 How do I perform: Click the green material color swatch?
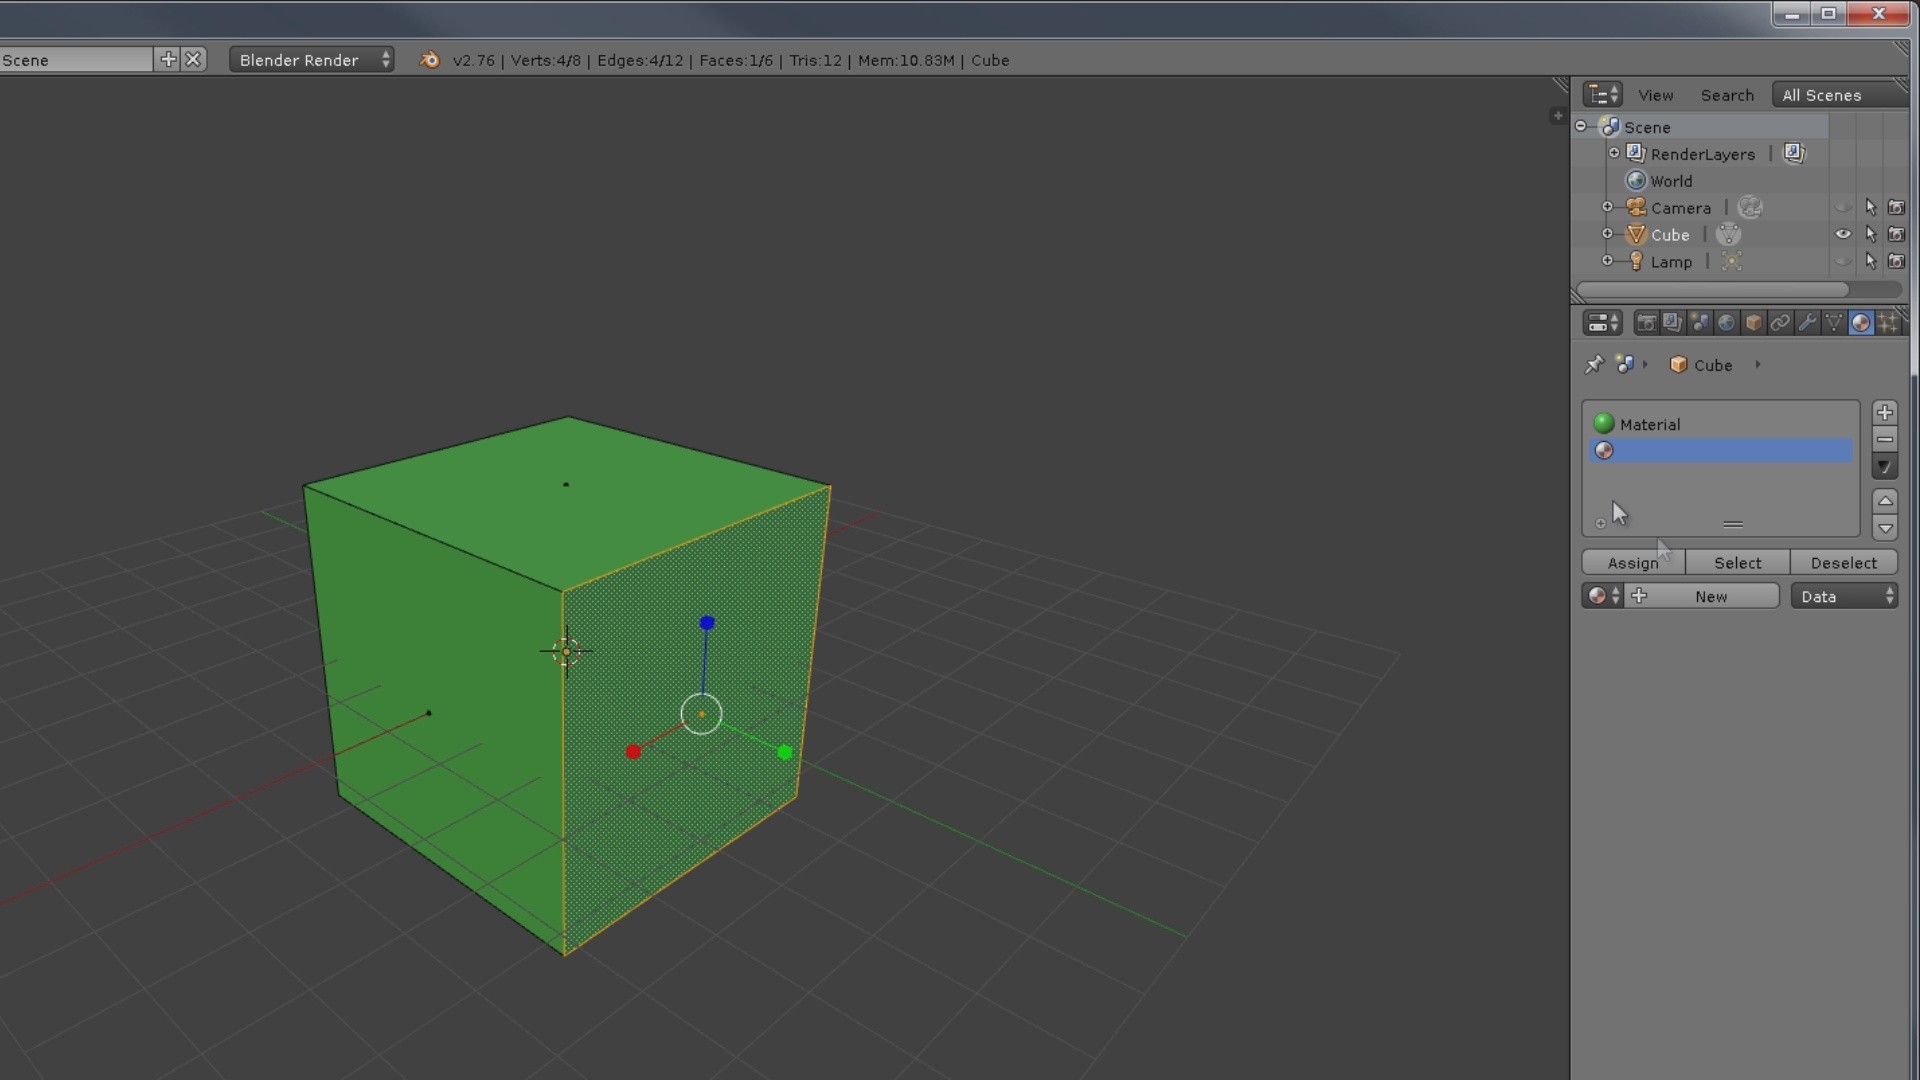pyautogui.click(x=1605, y=423)
